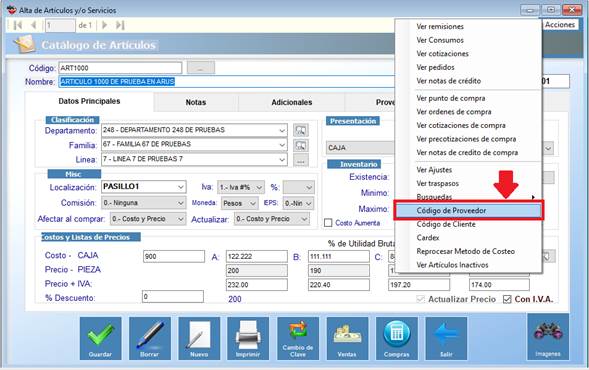This screenshot has width=589, height=370.
Task: Open the Comisión dropdown
Action: pos(180,203)
